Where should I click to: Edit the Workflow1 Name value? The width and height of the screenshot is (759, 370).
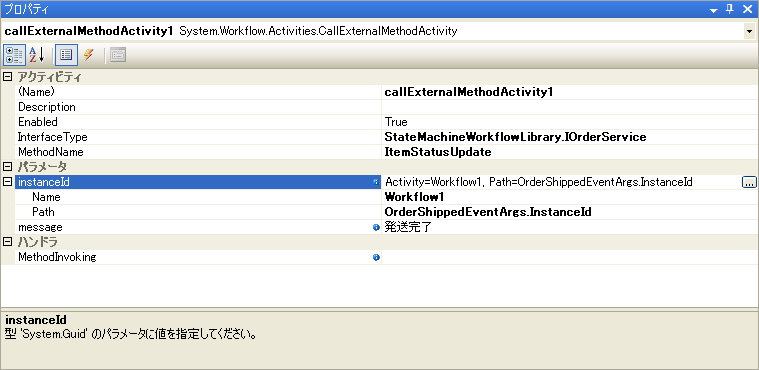click(414, 197)
